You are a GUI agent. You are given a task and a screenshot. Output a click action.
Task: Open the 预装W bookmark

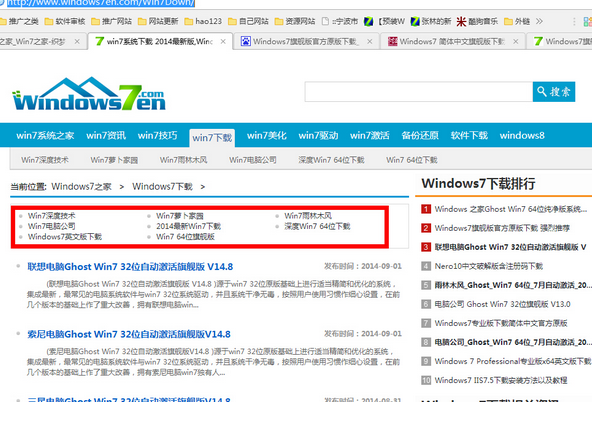click(384, 21)
